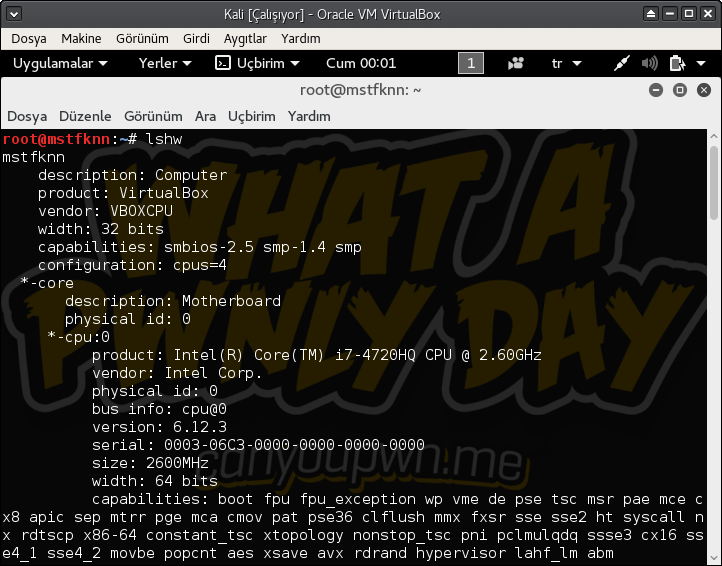This screenshot has height=566, width=722.
Task: Click the VirtualBox window roll-up arrow button
Action: pos(652,14)
